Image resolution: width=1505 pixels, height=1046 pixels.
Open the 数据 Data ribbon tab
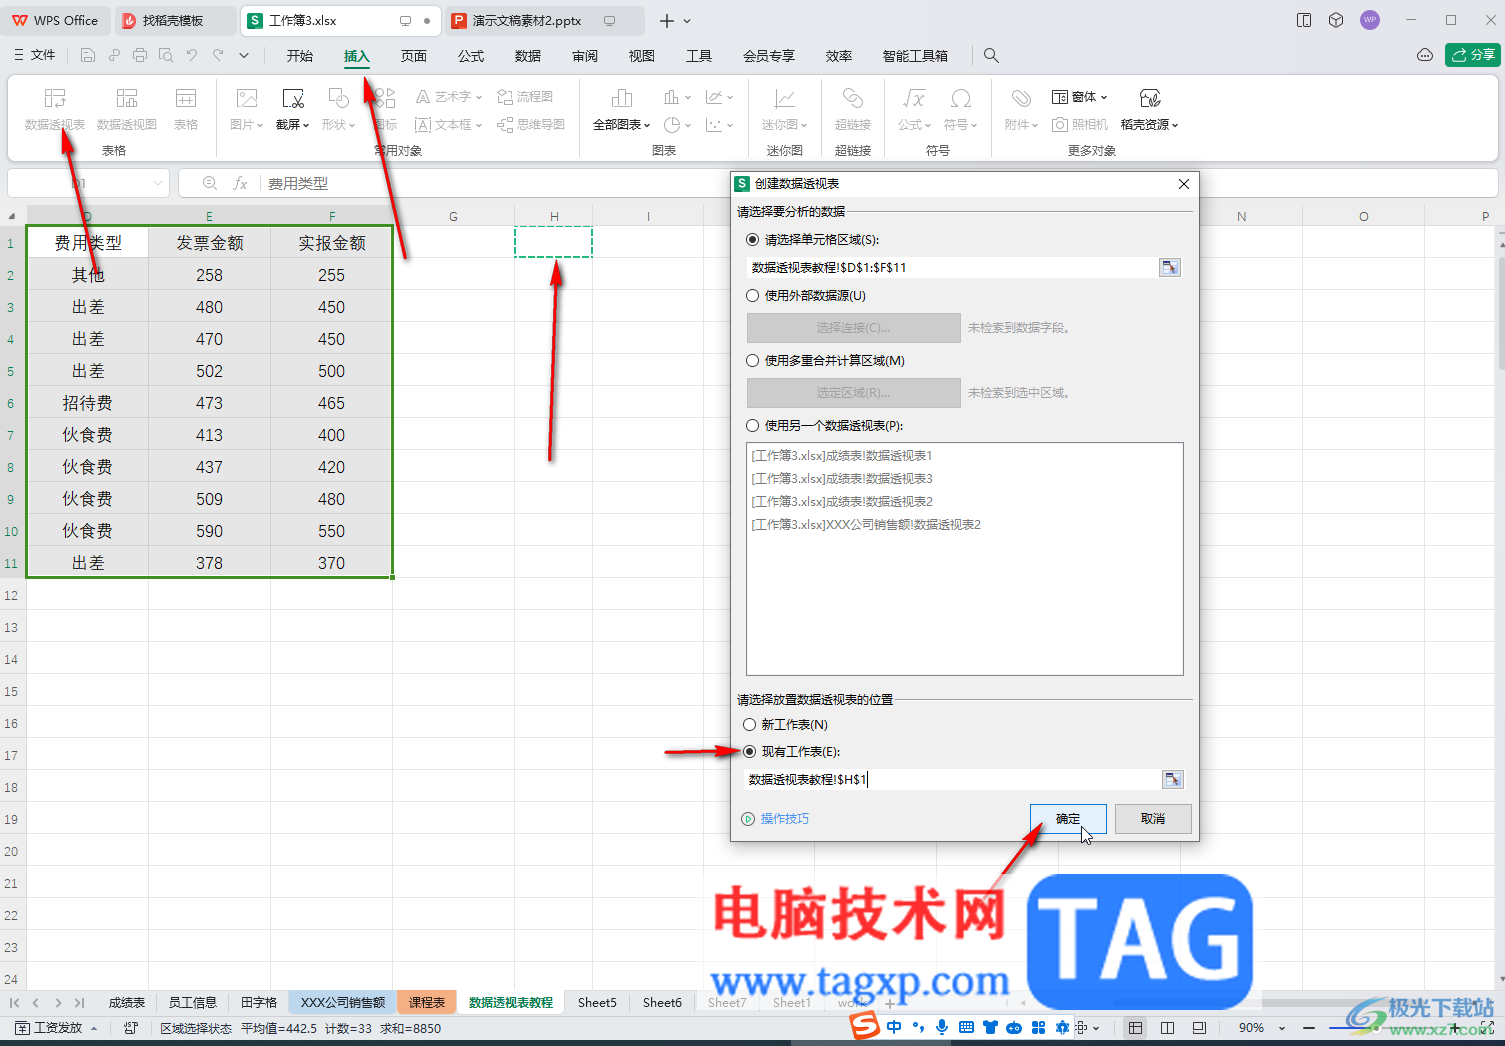pyautogui.click(x=528, y=56)
